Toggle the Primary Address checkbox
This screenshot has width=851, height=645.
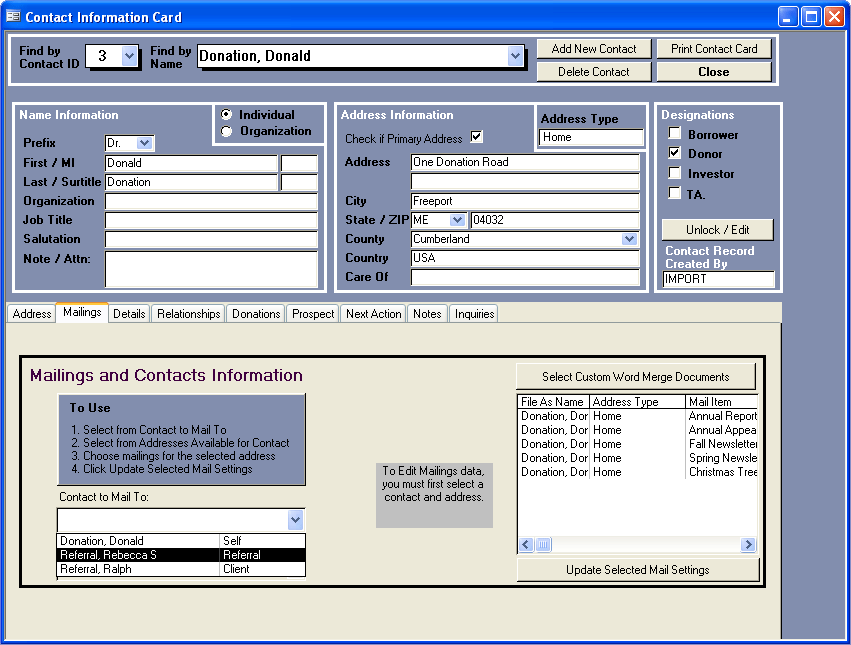click(x=476, y=138)
